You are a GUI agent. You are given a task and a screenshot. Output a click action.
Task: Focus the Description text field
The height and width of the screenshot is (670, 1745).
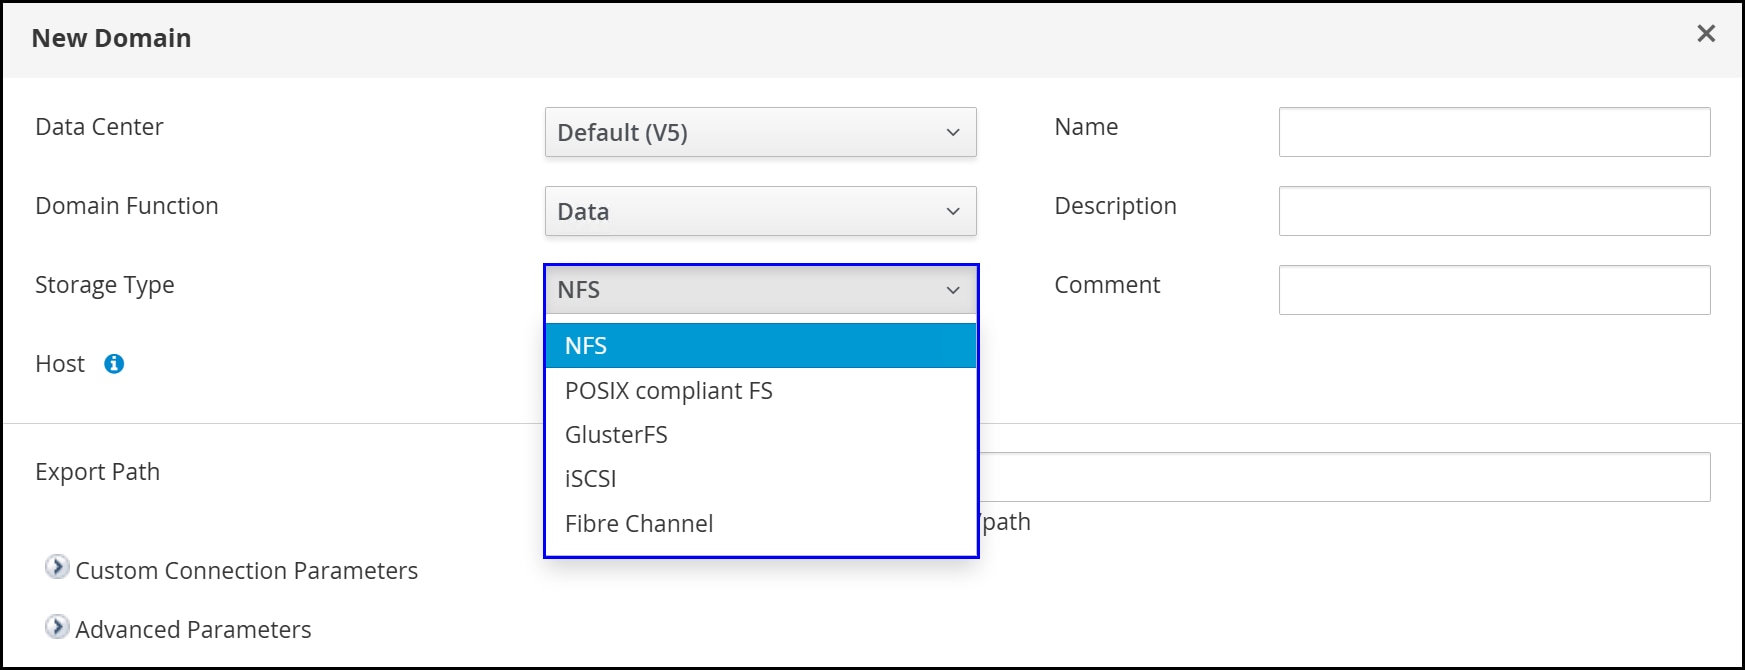click(1494, 211)
